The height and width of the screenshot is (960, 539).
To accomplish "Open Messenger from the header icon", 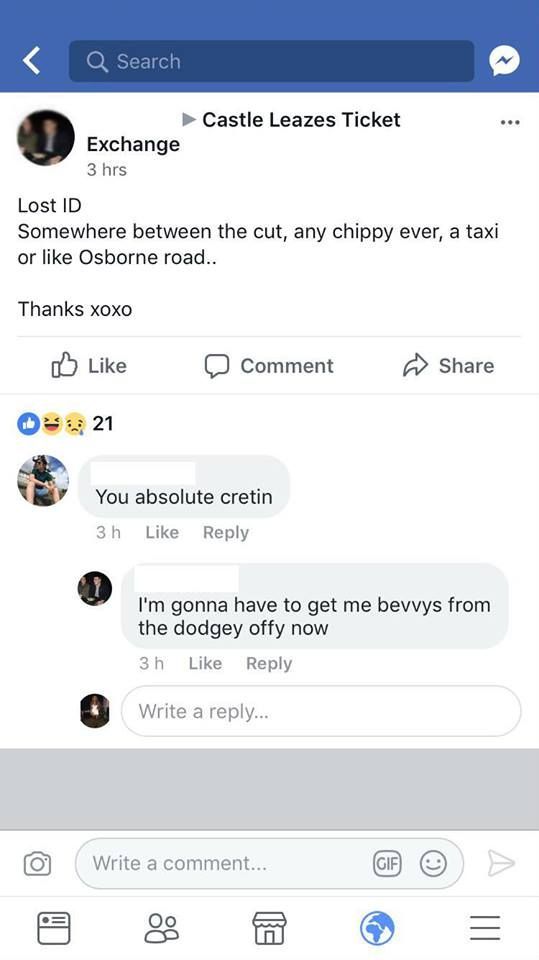I will pyautogui.click(x=504, y=61).
